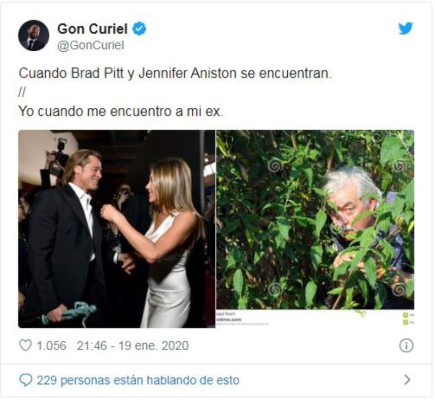Image resolution: width=435 pixels, height=400 pixels.
Task: Select text 'Yo cuando me encuentro a mi ex.'
Action: click(121, 111)
